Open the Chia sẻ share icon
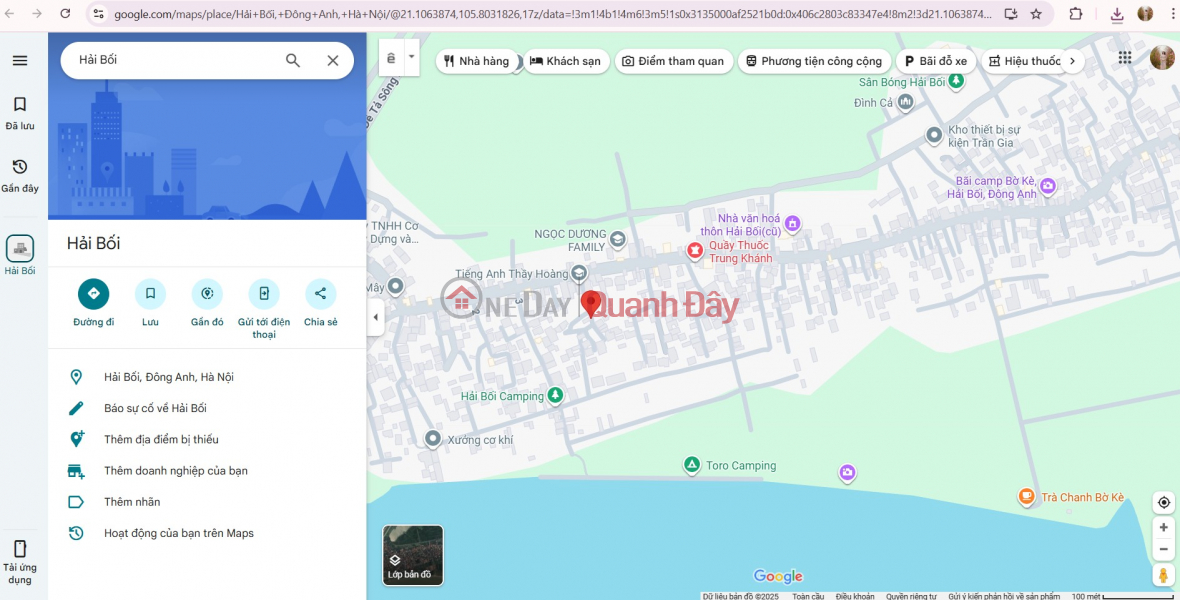Screen dimensions: 1180x600 320,294
